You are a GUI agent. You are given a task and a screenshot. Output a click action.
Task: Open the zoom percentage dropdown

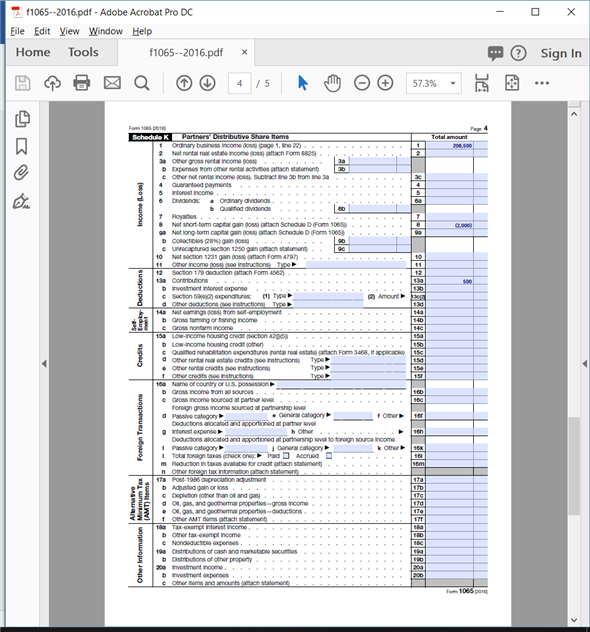pos(453,83)
